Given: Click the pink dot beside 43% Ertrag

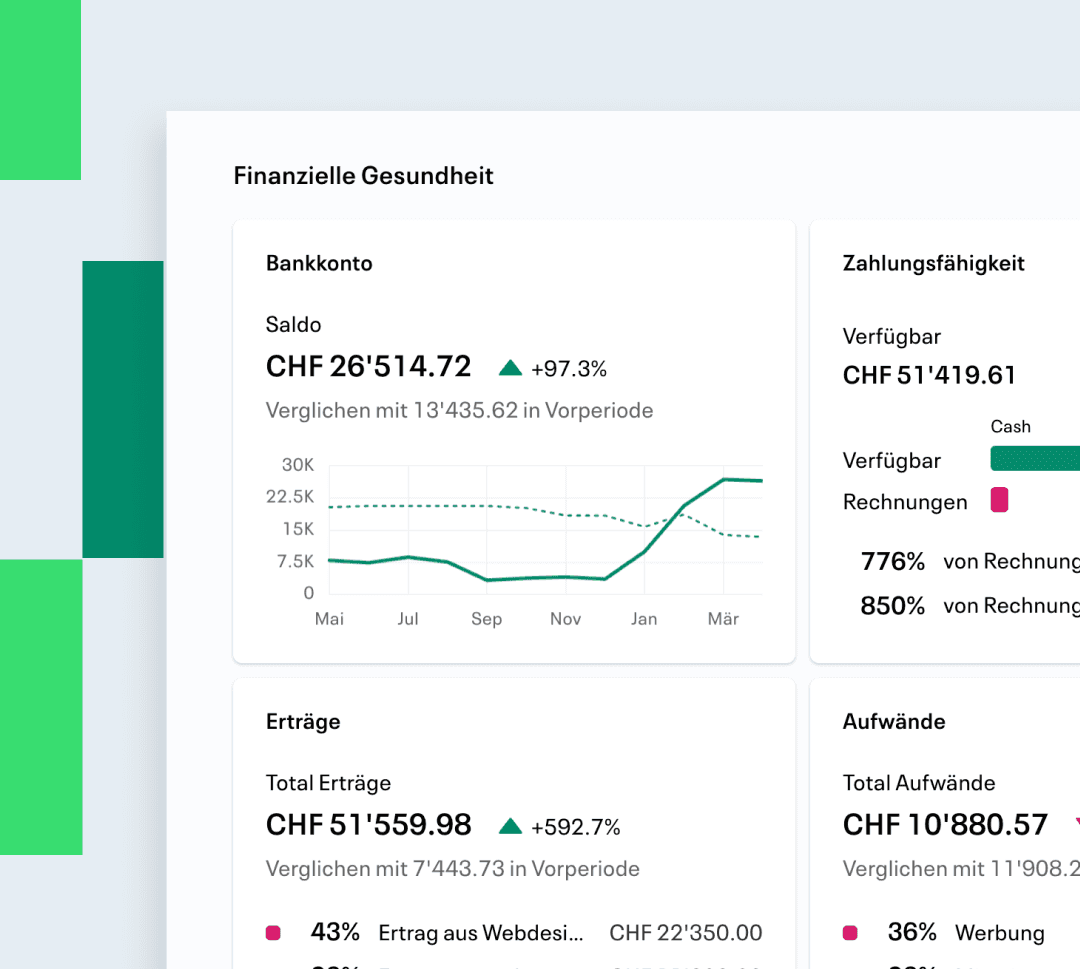Looking at the screenshot, I should (x=273, y=932).
